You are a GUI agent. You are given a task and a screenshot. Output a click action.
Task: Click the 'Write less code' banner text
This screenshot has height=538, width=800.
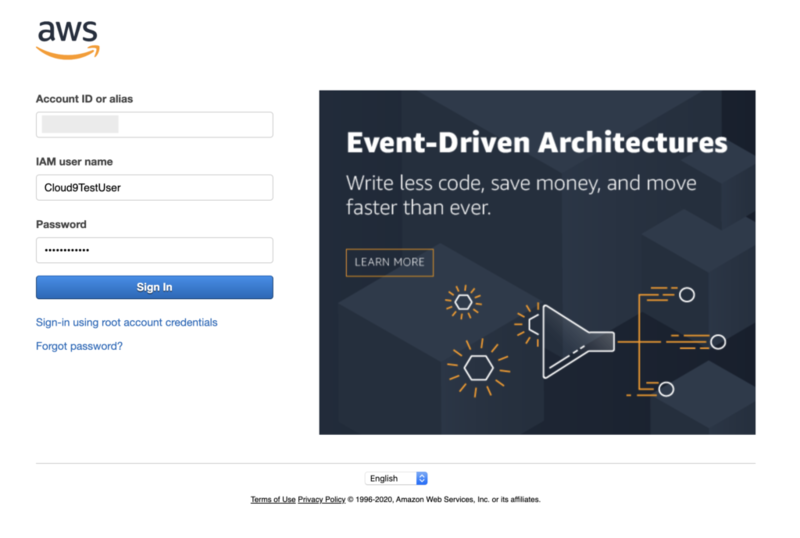point(521,195)
